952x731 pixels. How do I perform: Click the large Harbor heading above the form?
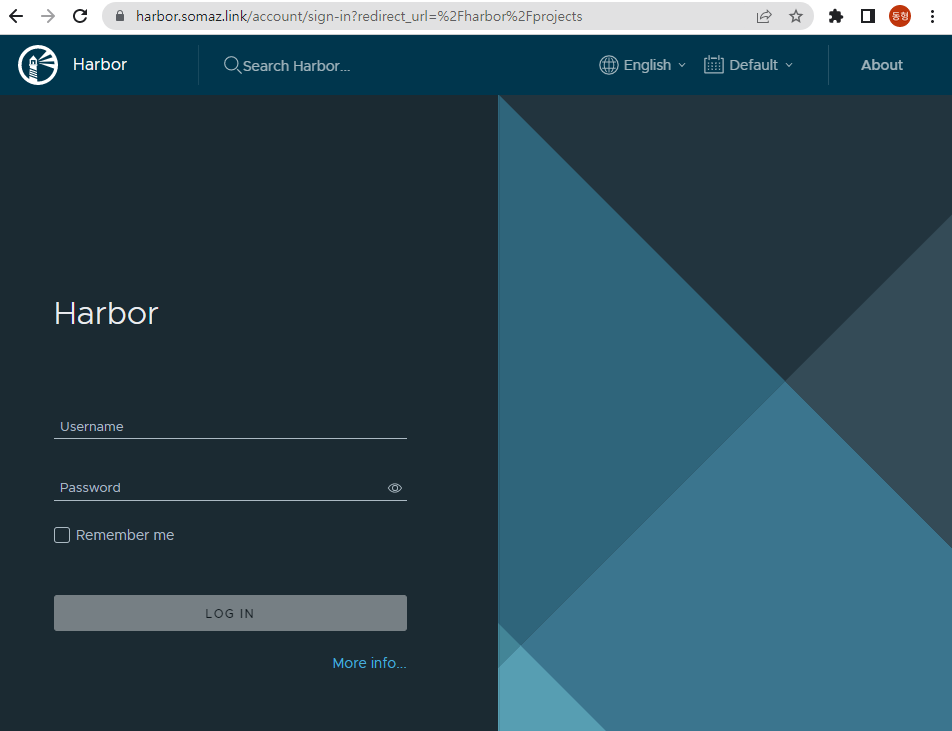coord(106,313)
